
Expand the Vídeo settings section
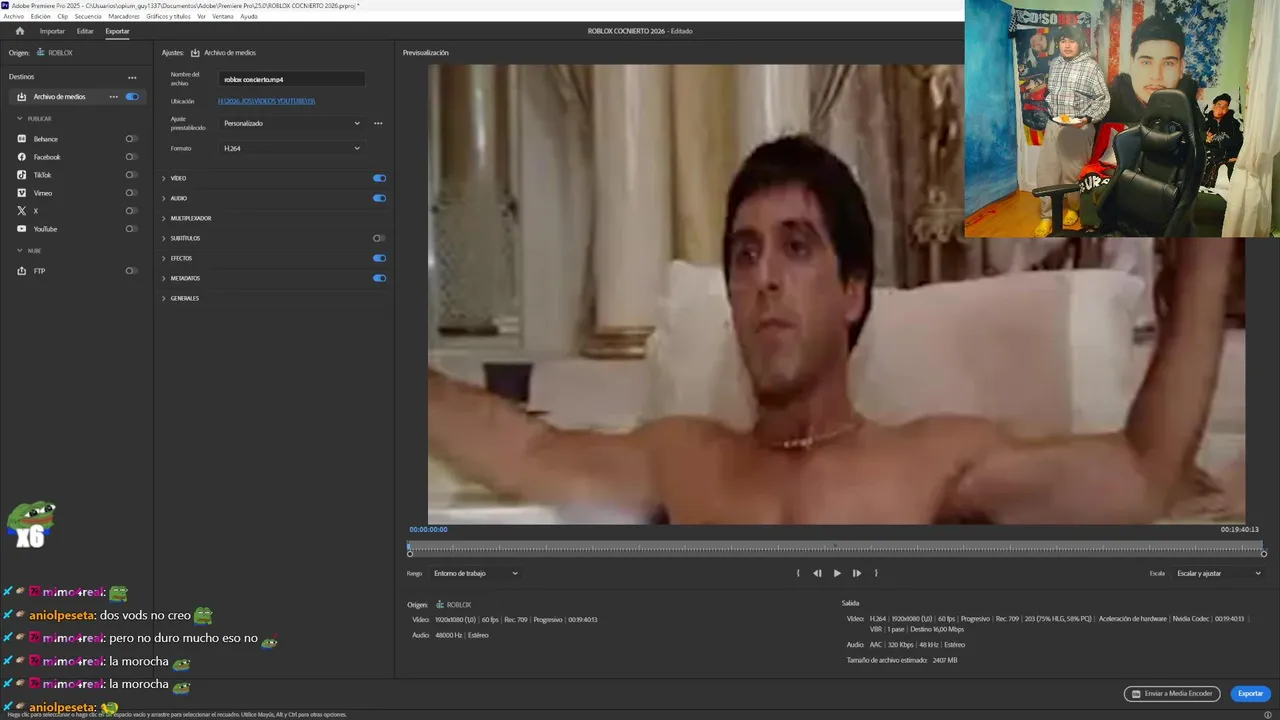tap(164, 178)
